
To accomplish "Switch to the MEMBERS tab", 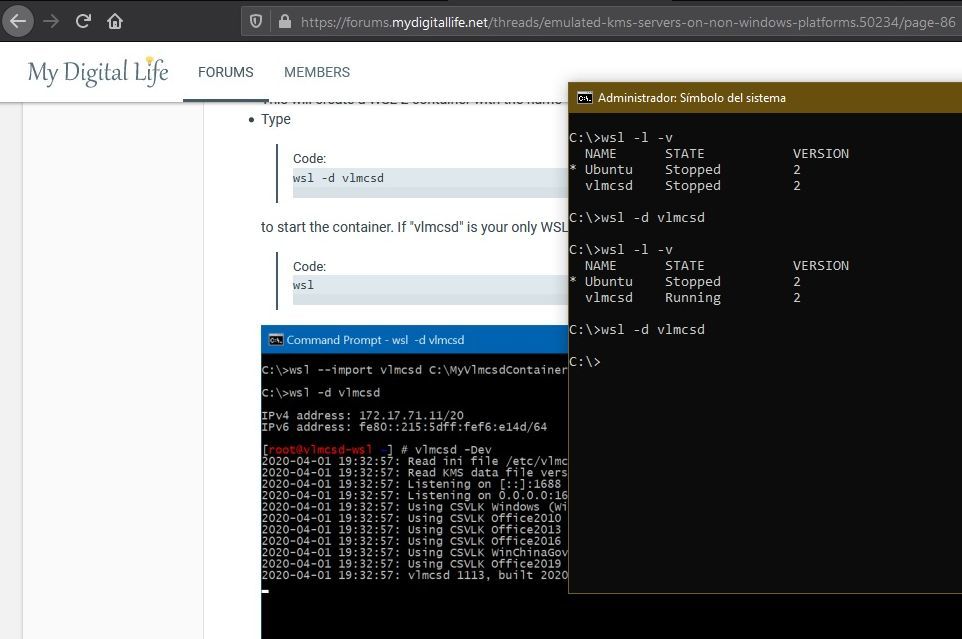I will (317, 72).
